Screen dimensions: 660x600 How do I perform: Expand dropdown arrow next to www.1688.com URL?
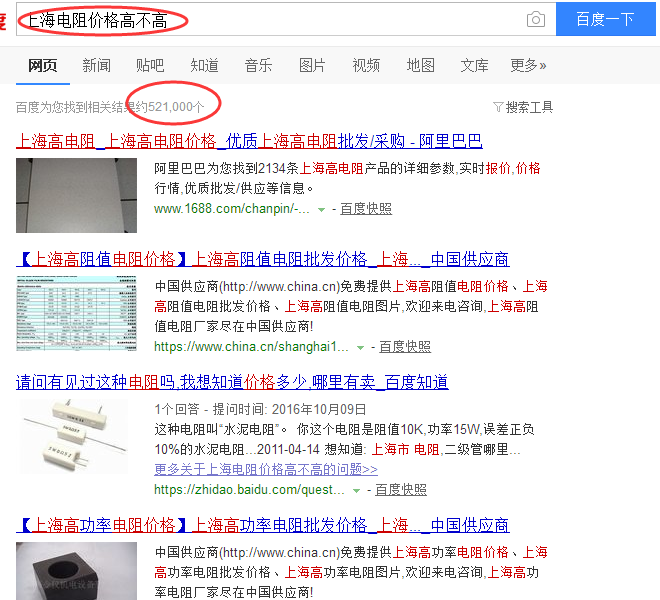pos(321,209)
